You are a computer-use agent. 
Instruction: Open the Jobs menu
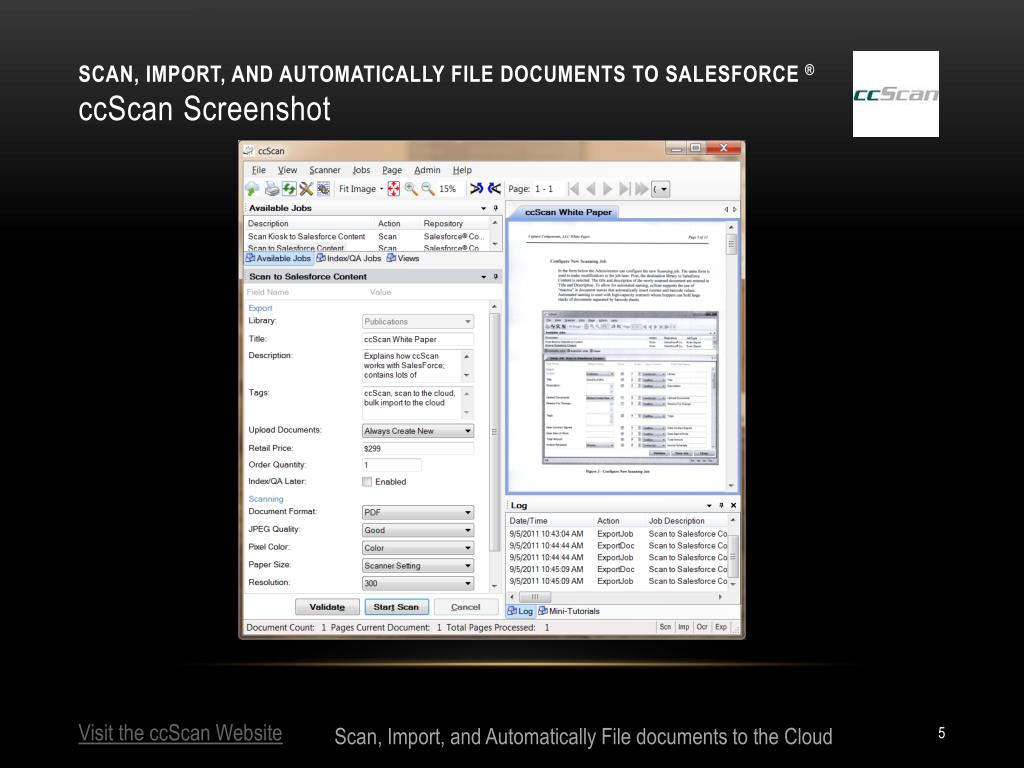(x=361, y=170)
